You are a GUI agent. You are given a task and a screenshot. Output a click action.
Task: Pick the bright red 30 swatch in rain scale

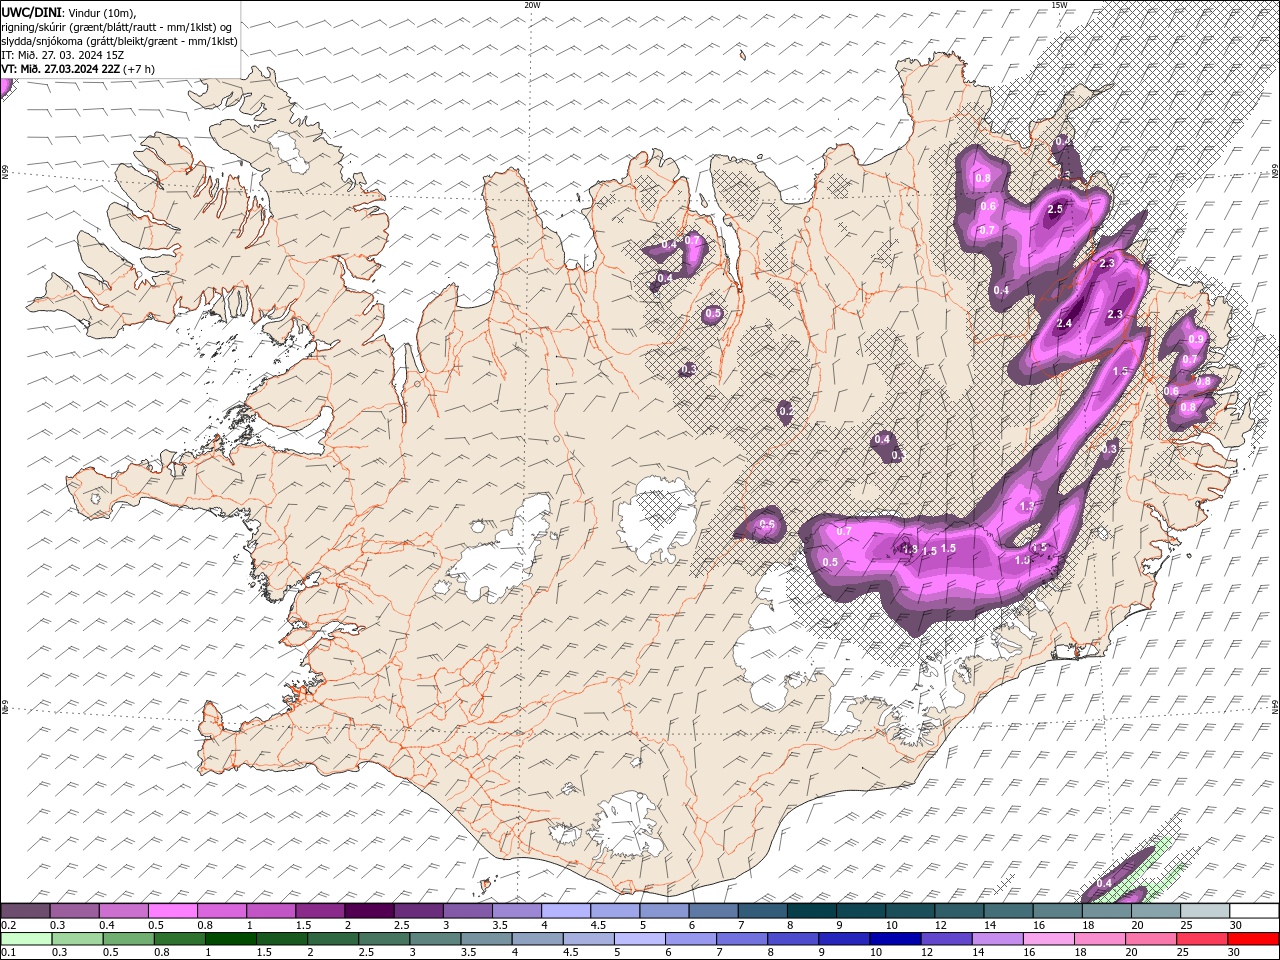click(1254, 938)
